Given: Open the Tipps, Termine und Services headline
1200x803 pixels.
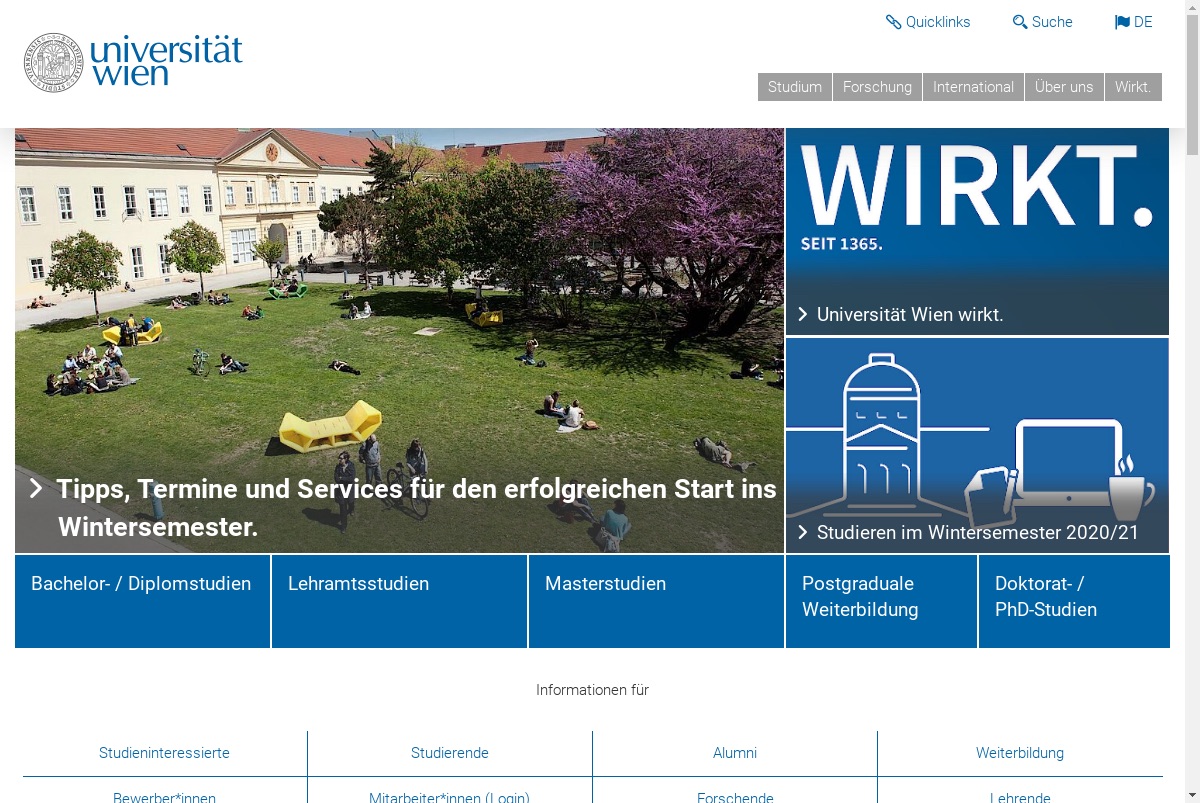Looking at the screenshot, I should click(x=417, y=507).
